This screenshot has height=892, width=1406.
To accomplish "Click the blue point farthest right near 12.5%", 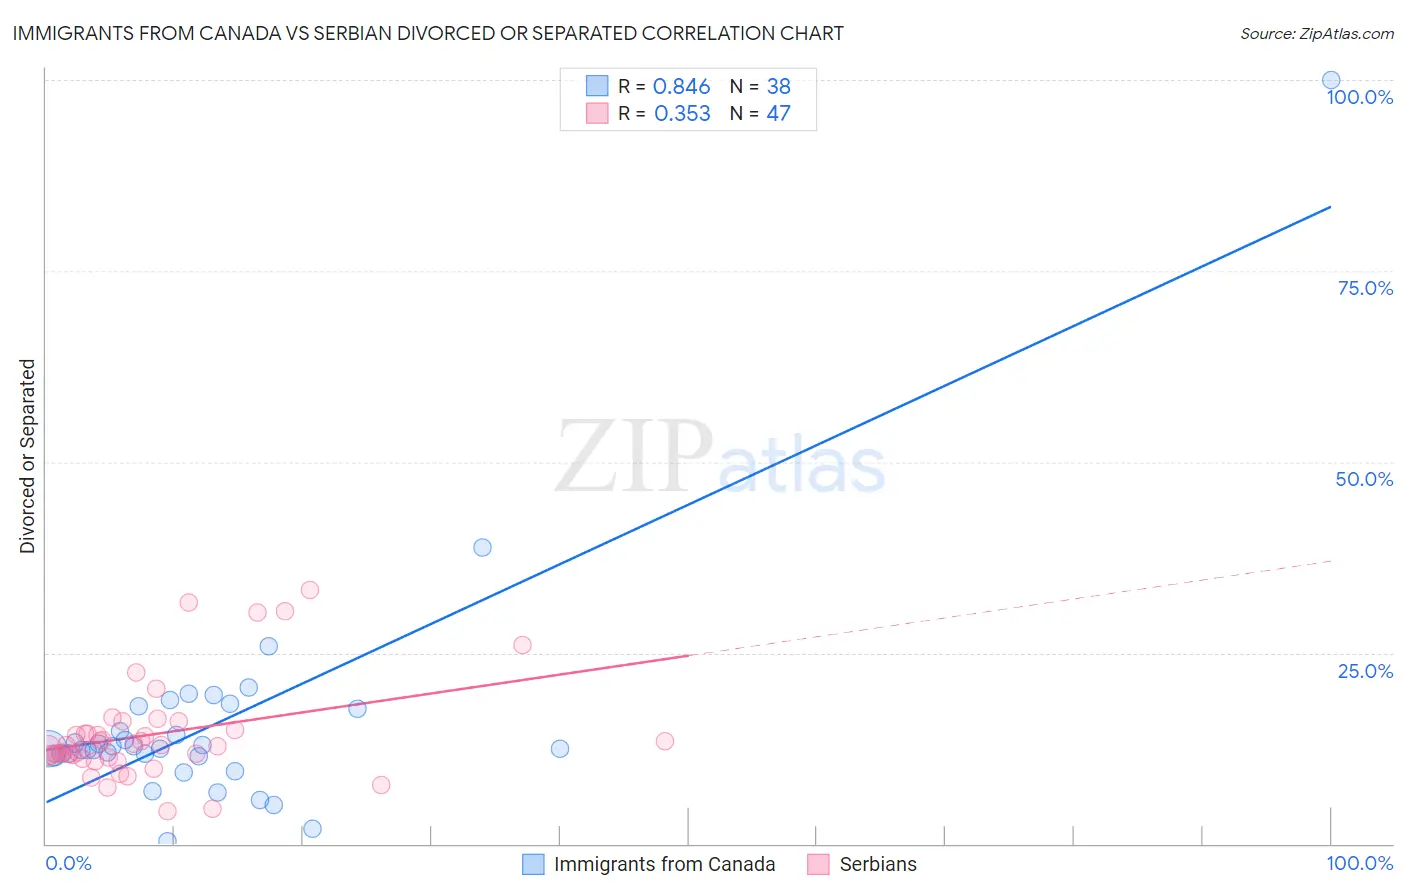I will [x=560, y=749].
